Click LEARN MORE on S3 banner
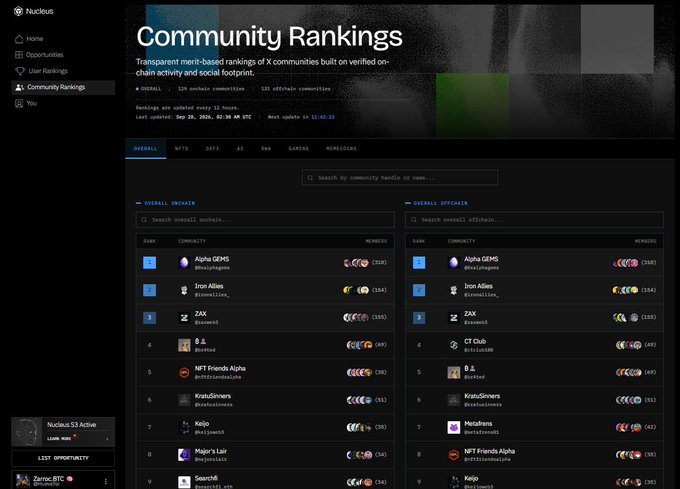This screenshot has width=680, height=489. click(59, 439)
